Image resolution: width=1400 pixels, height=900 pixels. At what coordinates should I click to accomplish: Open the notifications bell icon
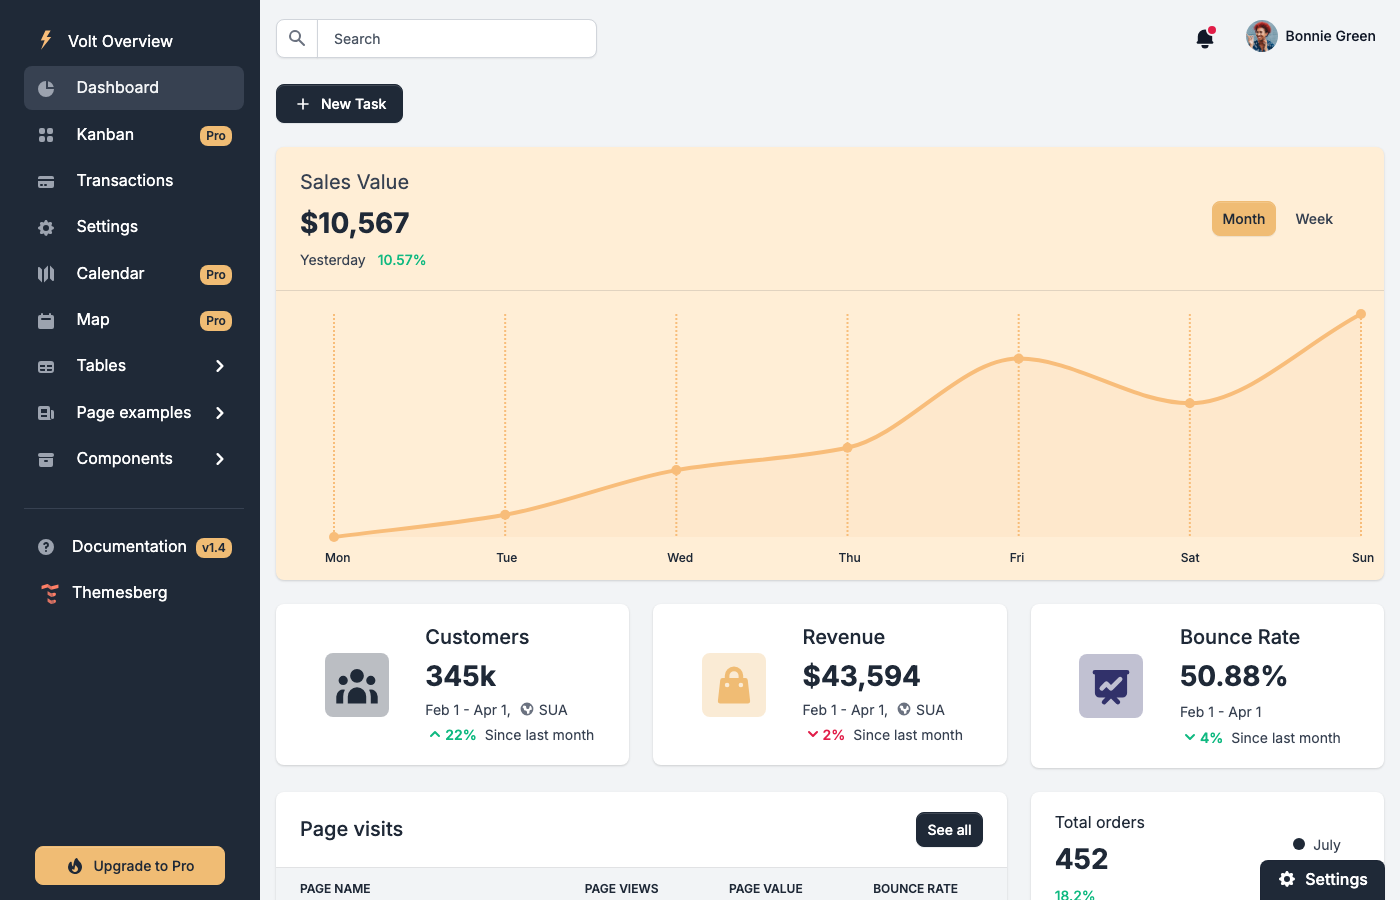[x=1205, y=37]
